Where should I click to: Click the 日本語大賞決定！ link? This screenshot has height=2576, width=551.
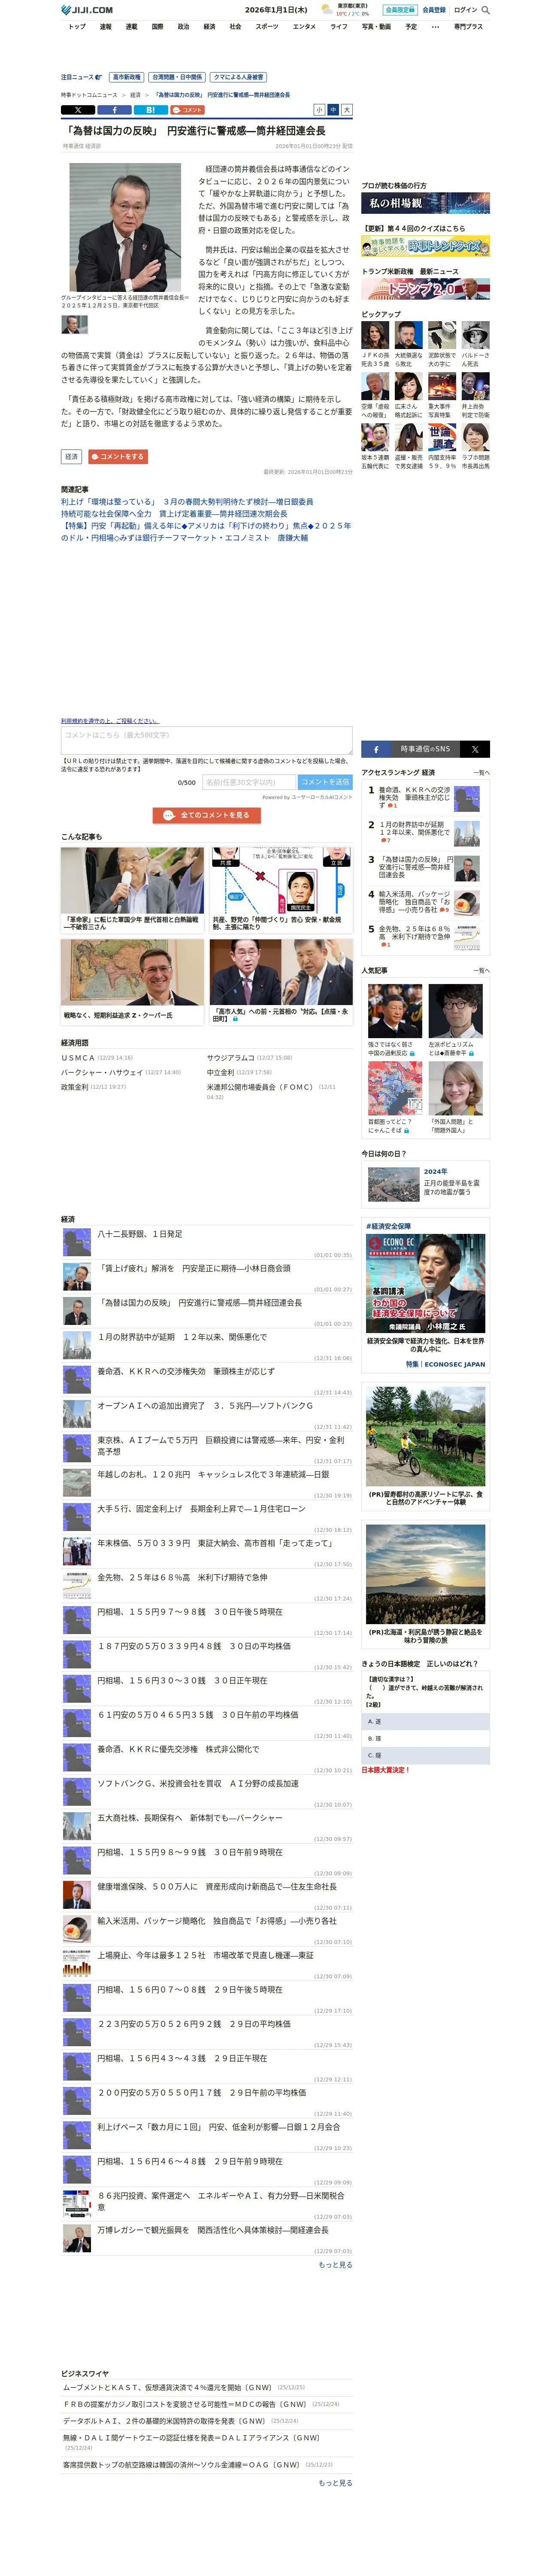[385, 1770]
